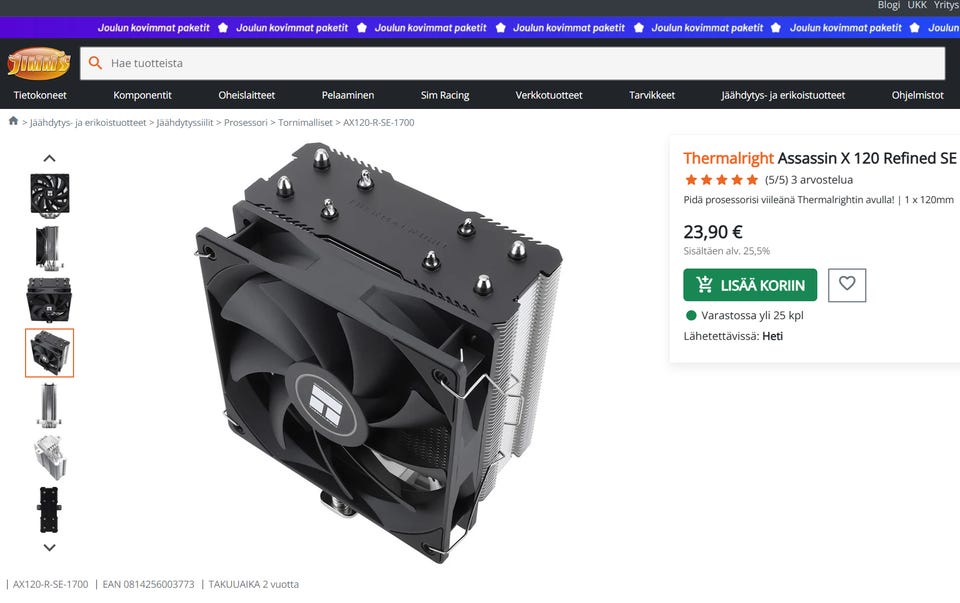Click the Jimm's logo
960x603 pixels.
coord(39,63)
